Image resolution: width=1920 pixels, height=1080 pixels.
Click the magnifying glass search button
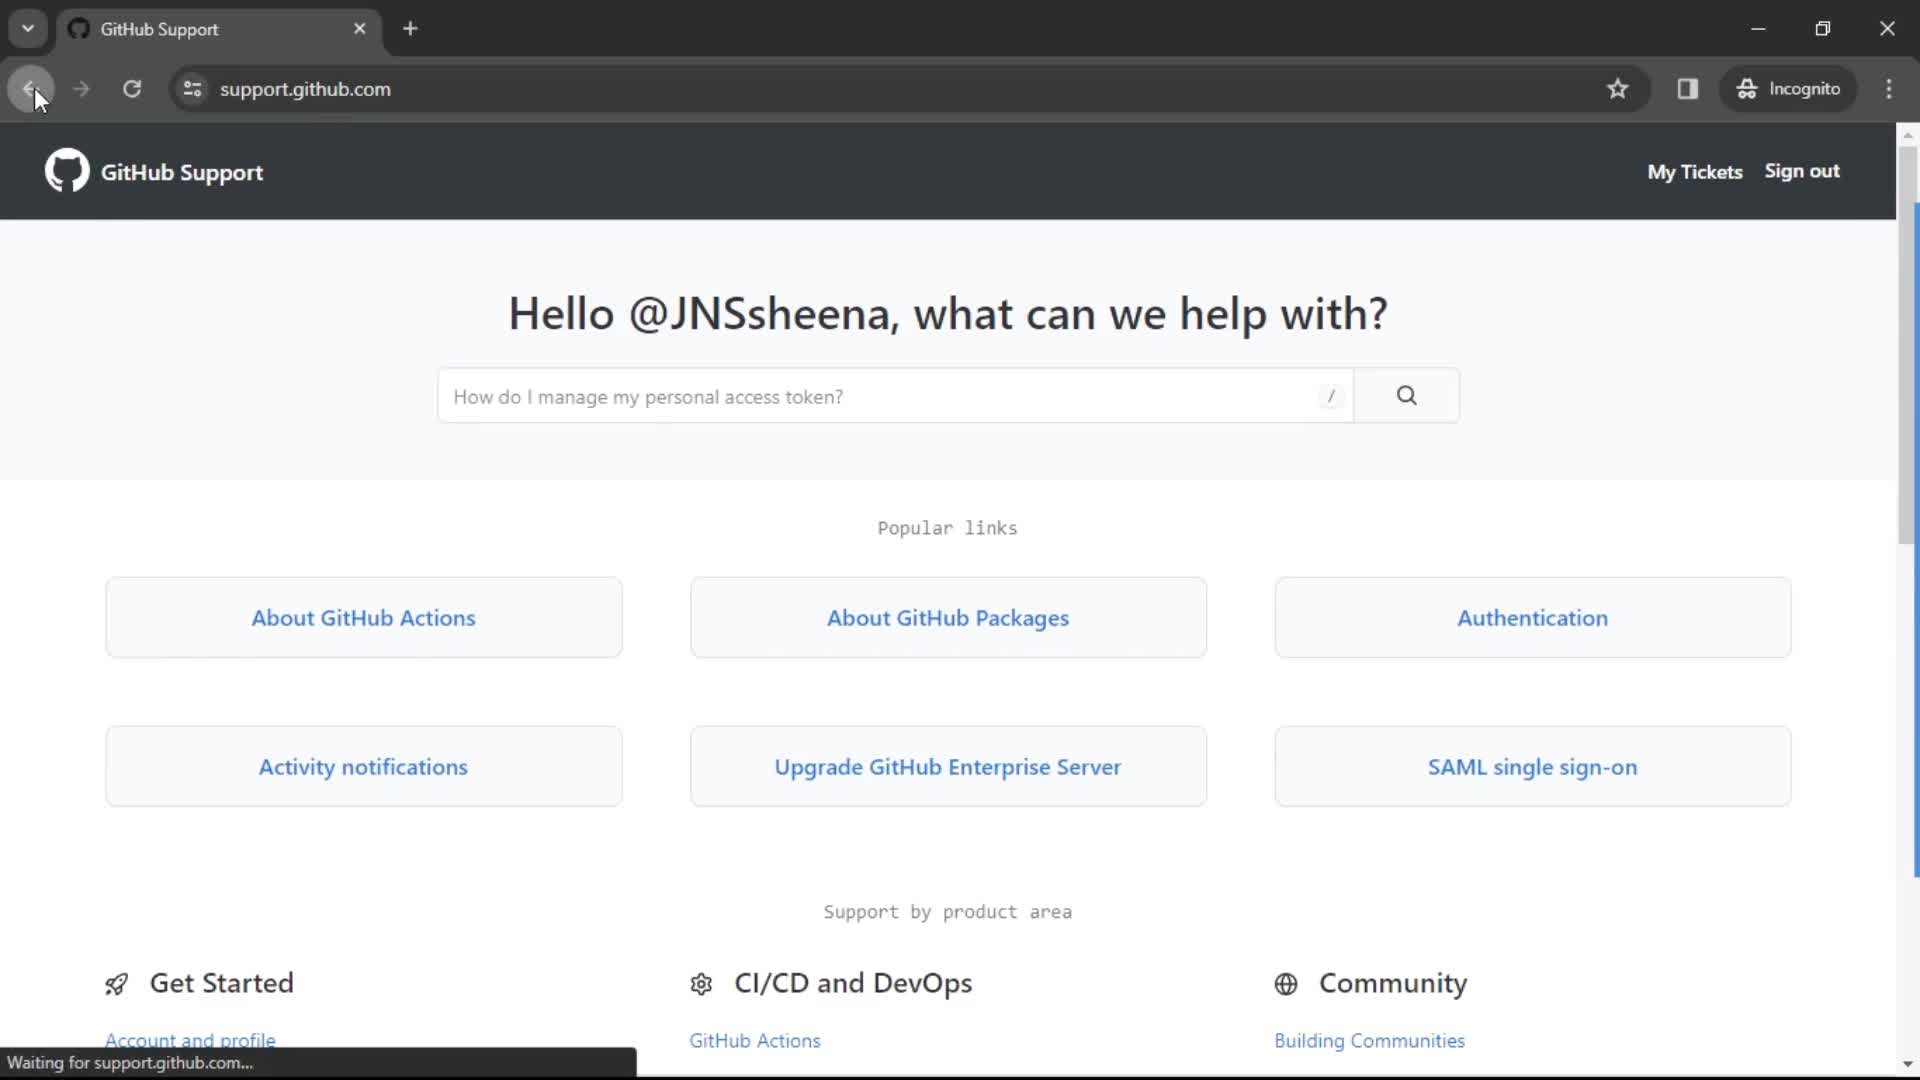coord(1407,396)
